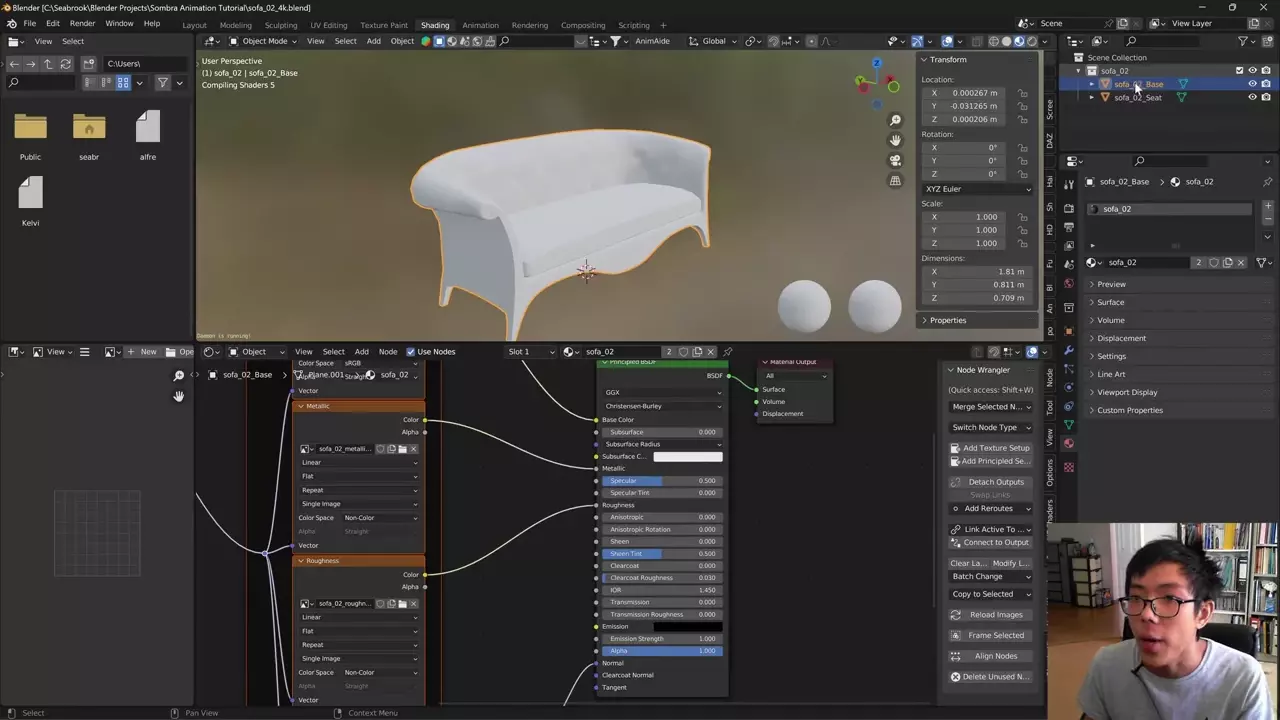The image size is (1280, 720).
Task: Lock the X location property
Action: tap(1022, 93)
